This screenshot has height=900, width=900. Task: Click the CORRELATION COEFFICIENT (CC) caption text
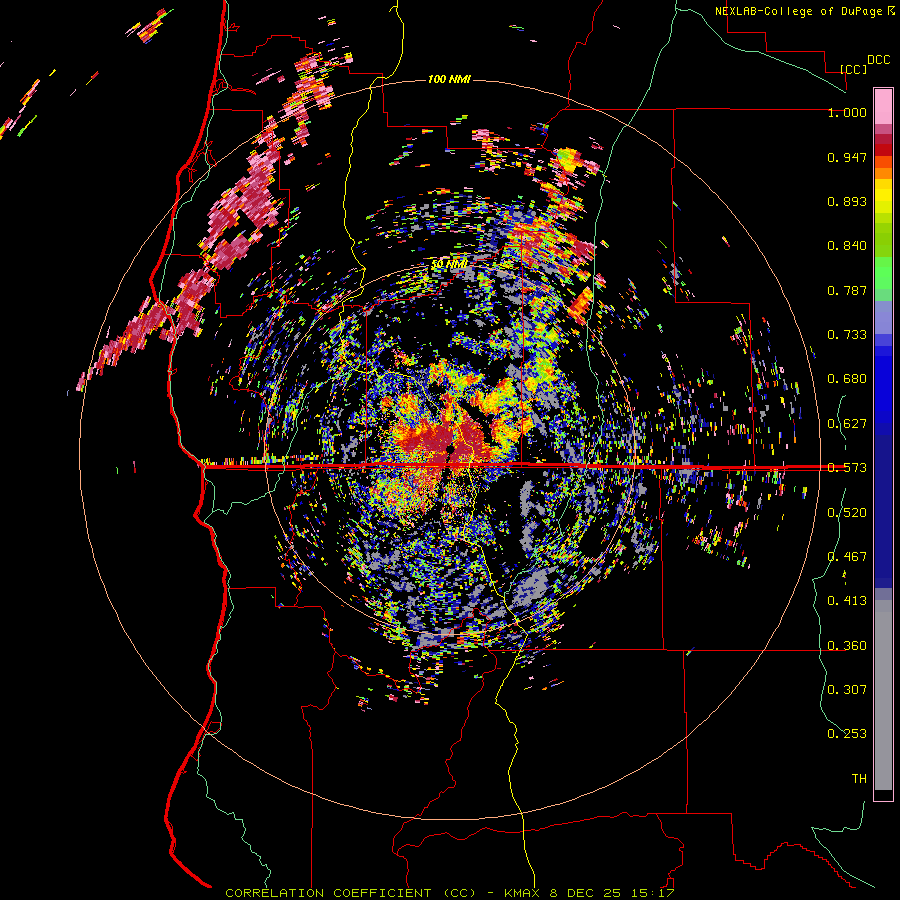[351, 893]
